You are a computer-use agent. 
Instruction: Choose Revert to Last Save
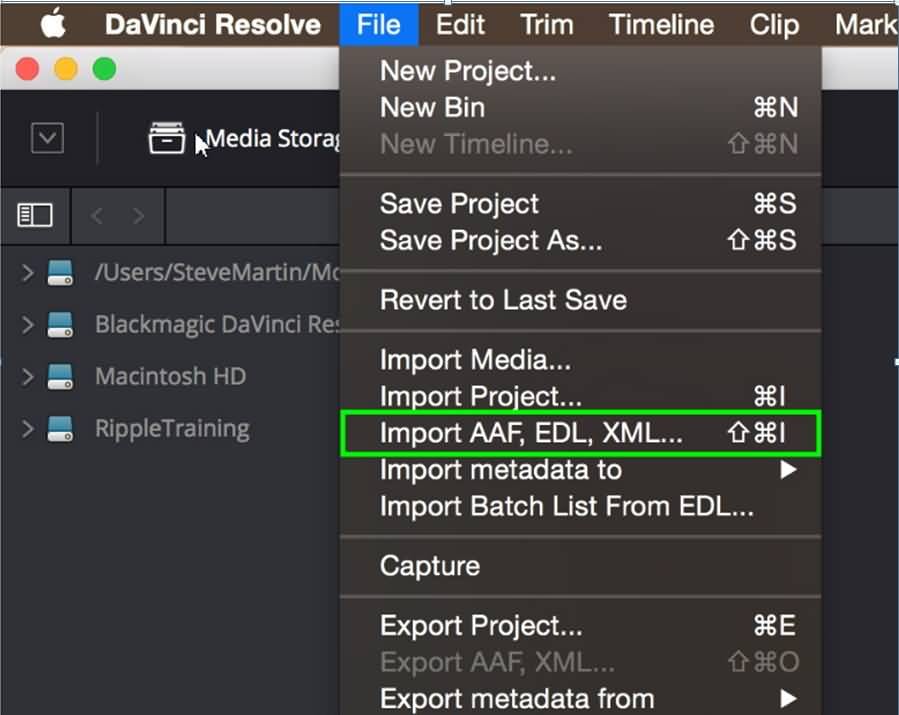tap(503, 299)
